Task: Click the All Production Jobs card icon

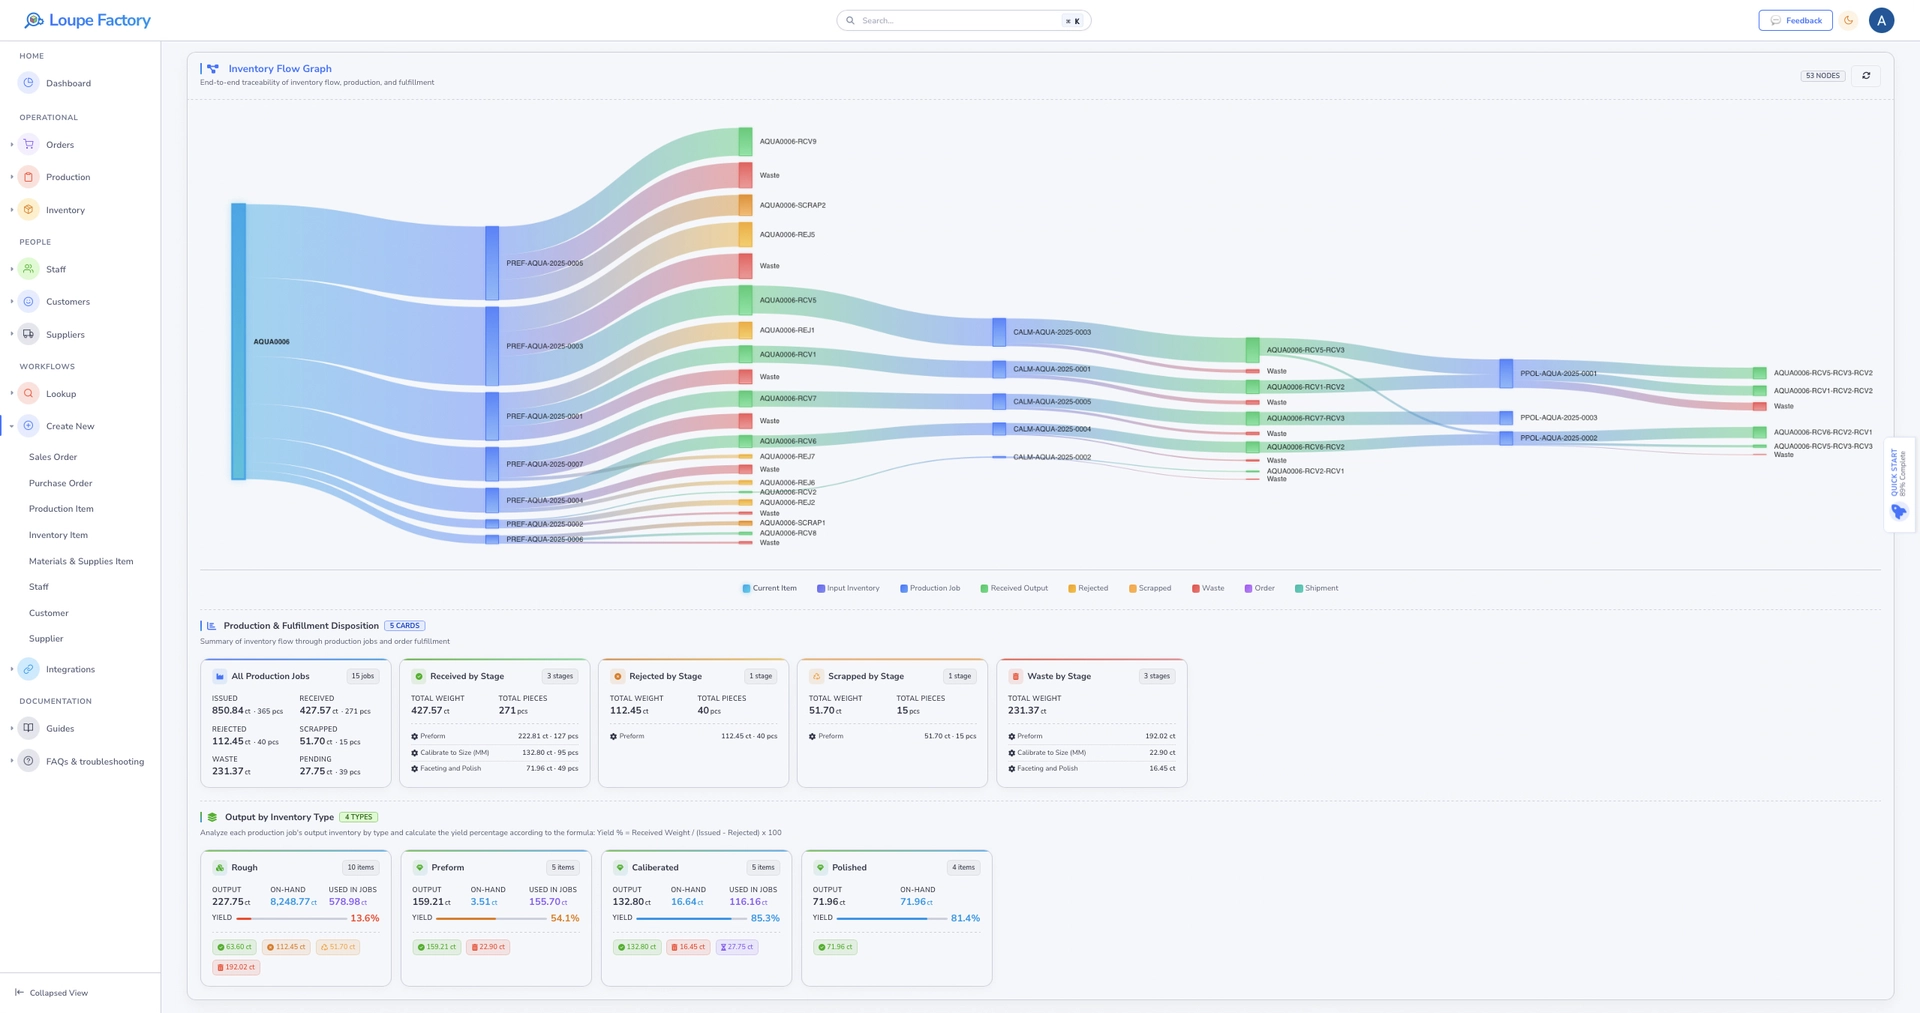Action: pyautogui.click(x=220, y=676)
